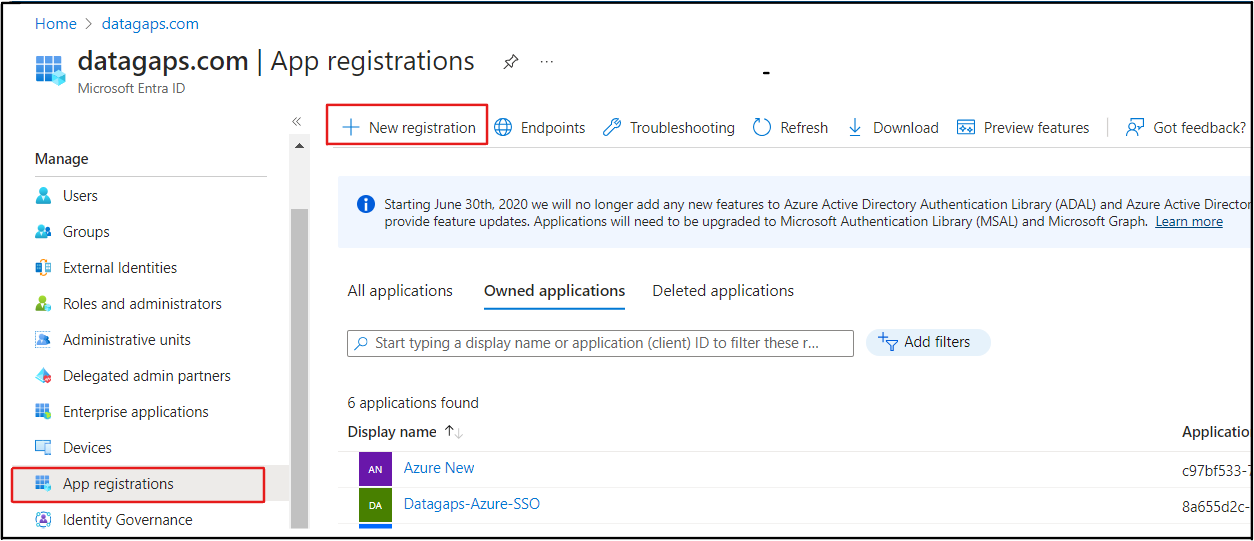1254x541 pixels.
Task: Click the Home breadcrumb link
Action: point(56,24)
